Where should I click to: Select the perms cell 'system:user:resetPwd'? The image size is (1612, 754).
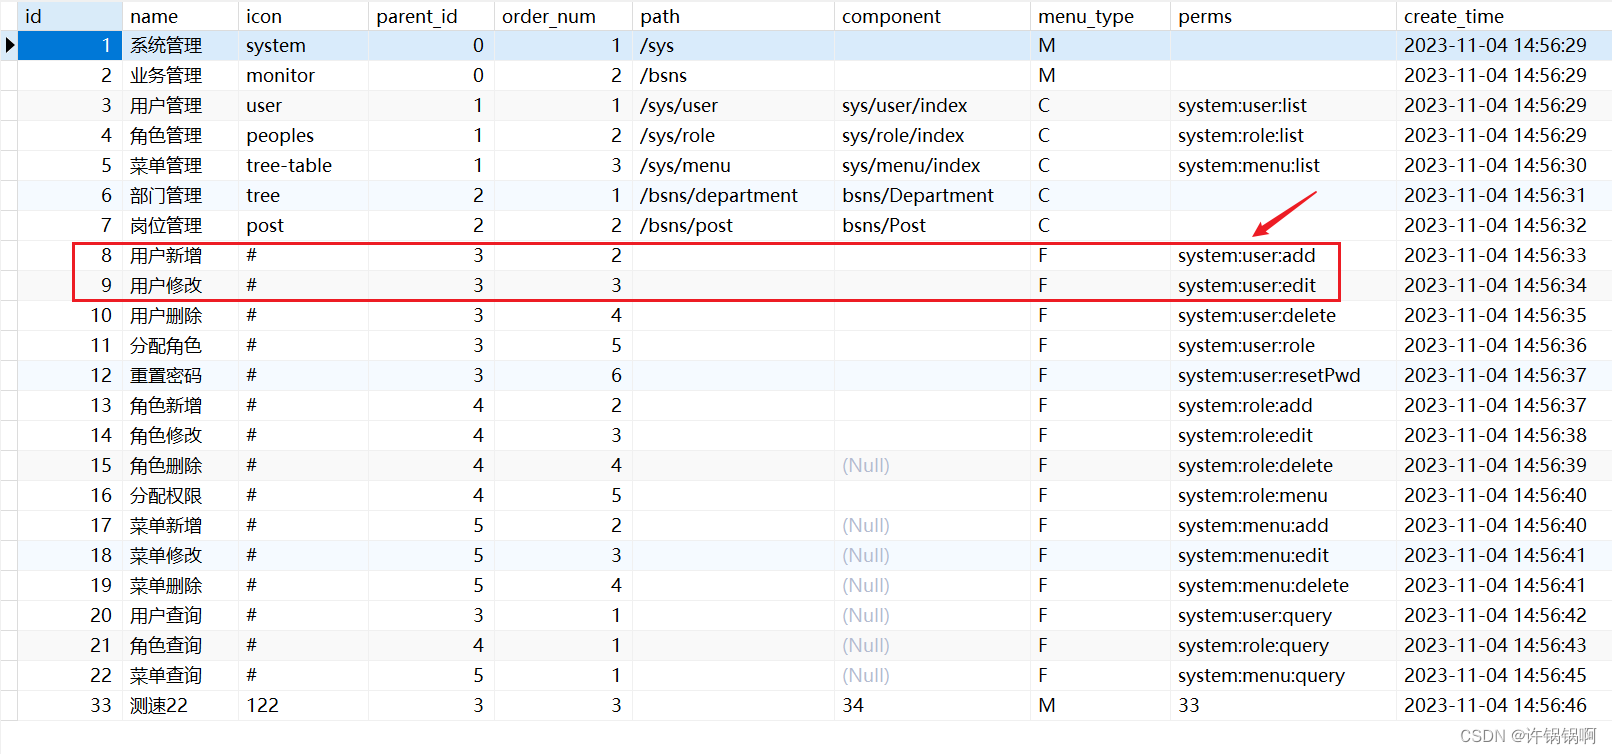1283,376
